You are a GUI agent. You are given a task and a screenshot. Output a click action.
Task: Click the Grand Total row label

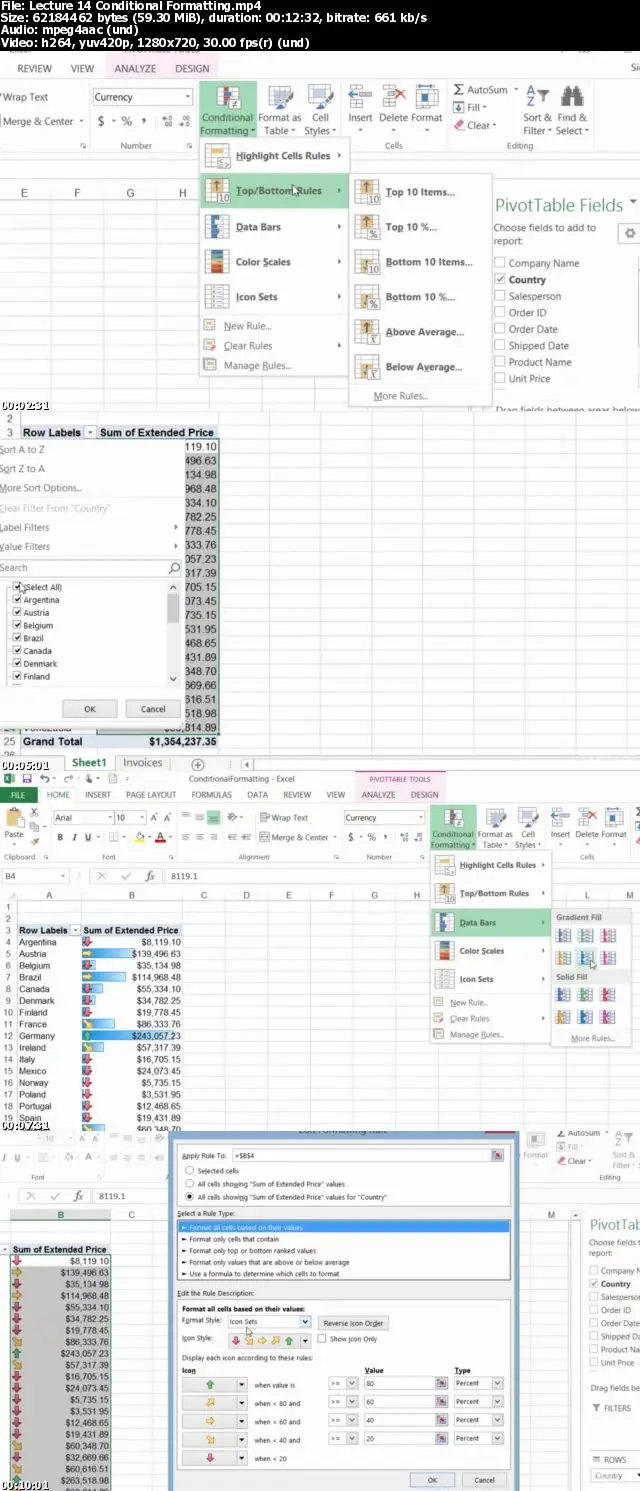pyautogui.click(x=53, y=742)
